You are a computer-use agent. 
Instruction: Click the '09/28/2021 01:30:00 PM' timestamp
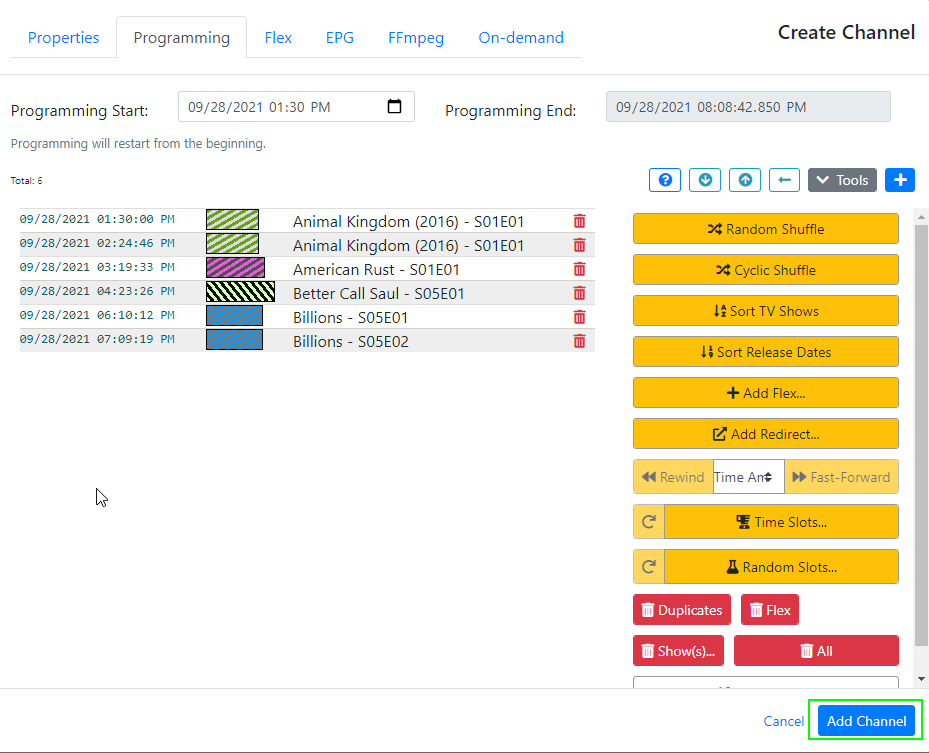(x=97, y=219)
